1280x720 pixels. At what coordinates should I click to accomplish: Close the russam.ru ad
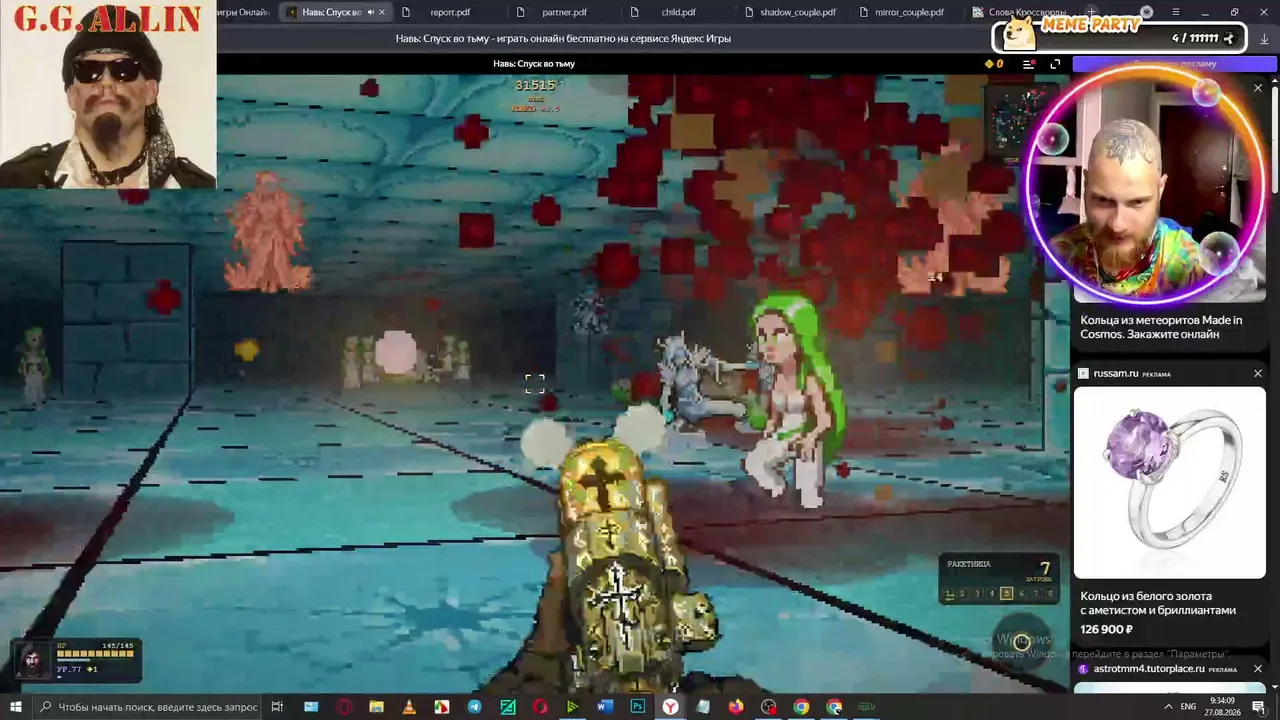point(1258,373)
